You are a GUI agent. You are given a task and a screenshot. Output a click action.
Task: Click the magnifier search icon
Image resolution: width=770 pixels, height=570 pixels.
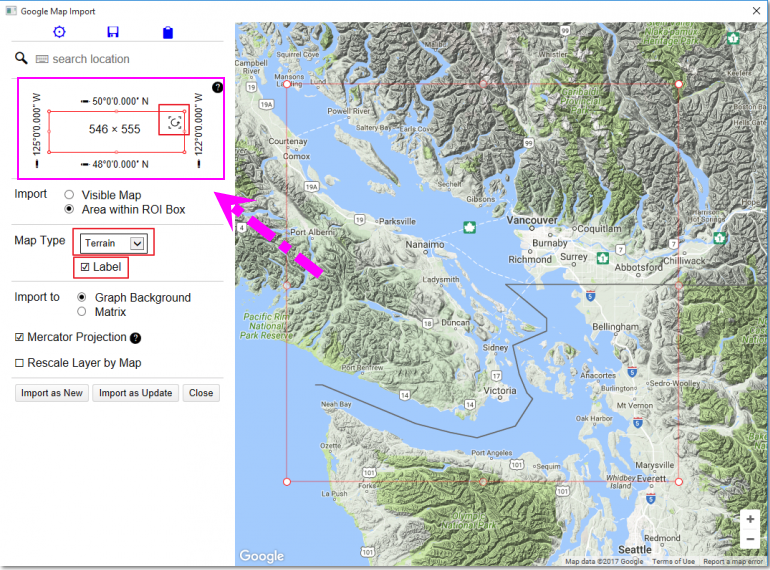coord(21,59)
